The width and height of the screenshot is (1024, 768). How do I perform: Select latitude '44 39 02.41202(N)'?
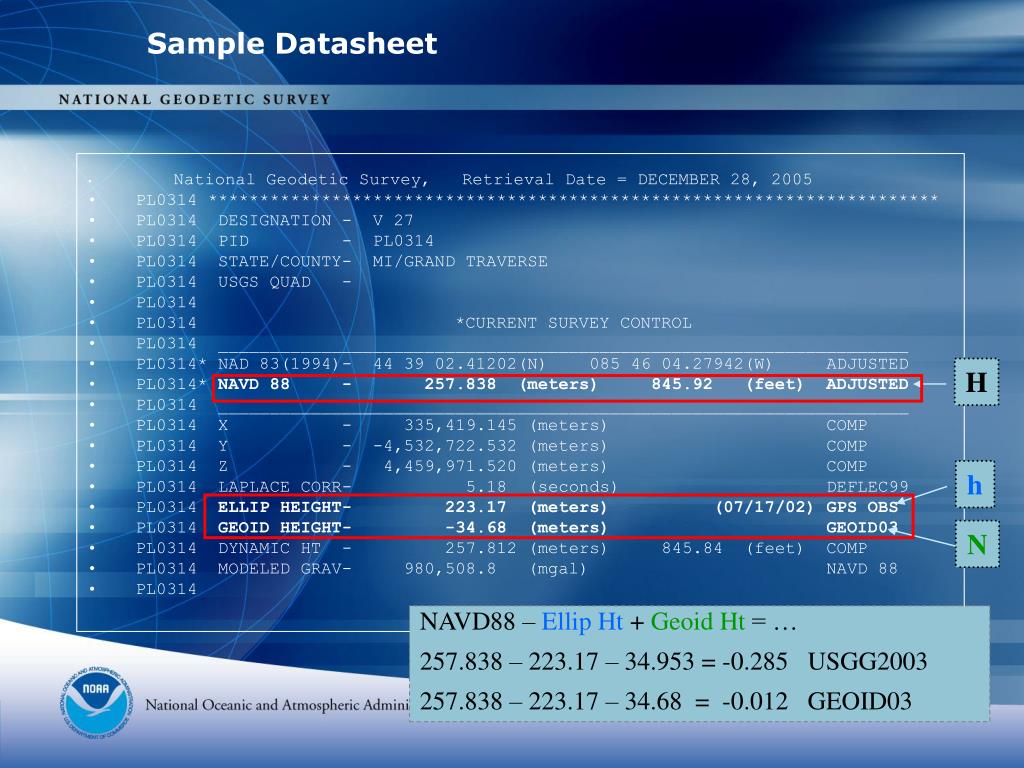click(x=459, y=364)
